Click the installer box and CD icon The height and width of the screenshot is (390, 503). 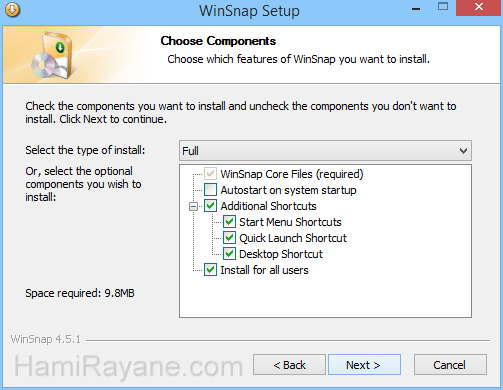[53, 55]
